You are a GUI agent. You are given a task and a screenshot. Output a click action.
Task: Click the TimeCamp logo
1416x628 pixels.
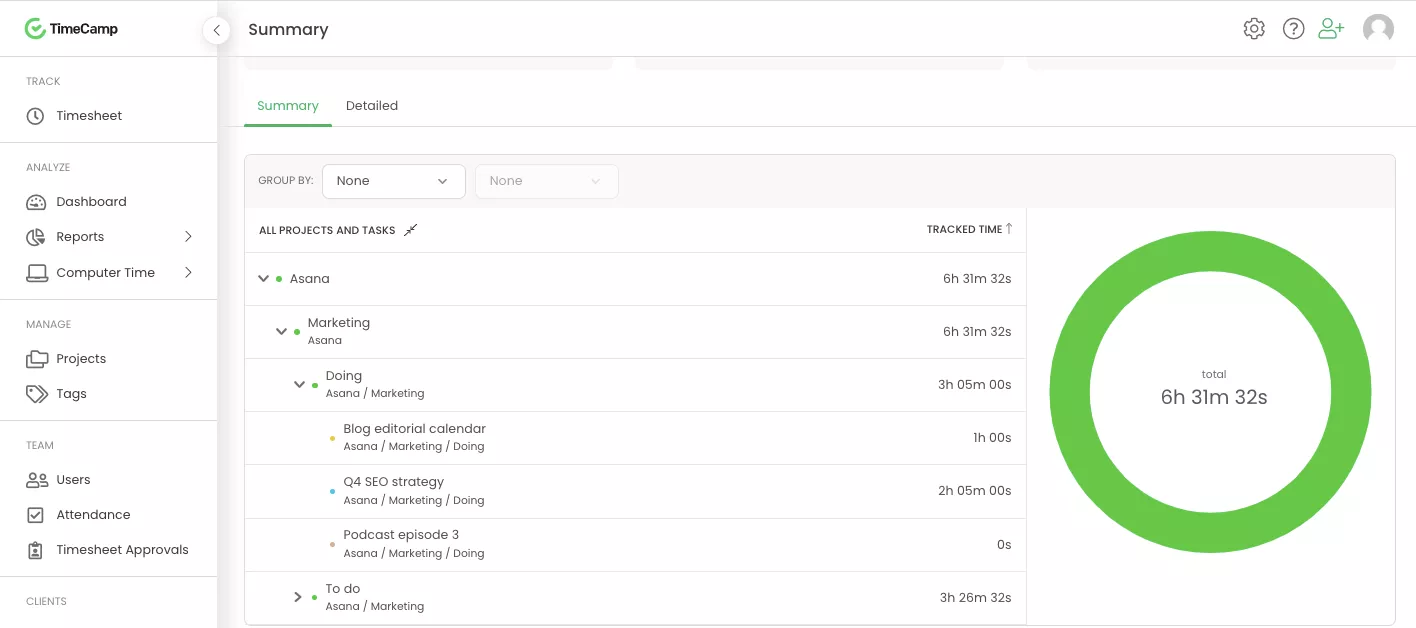pos(72,29)
